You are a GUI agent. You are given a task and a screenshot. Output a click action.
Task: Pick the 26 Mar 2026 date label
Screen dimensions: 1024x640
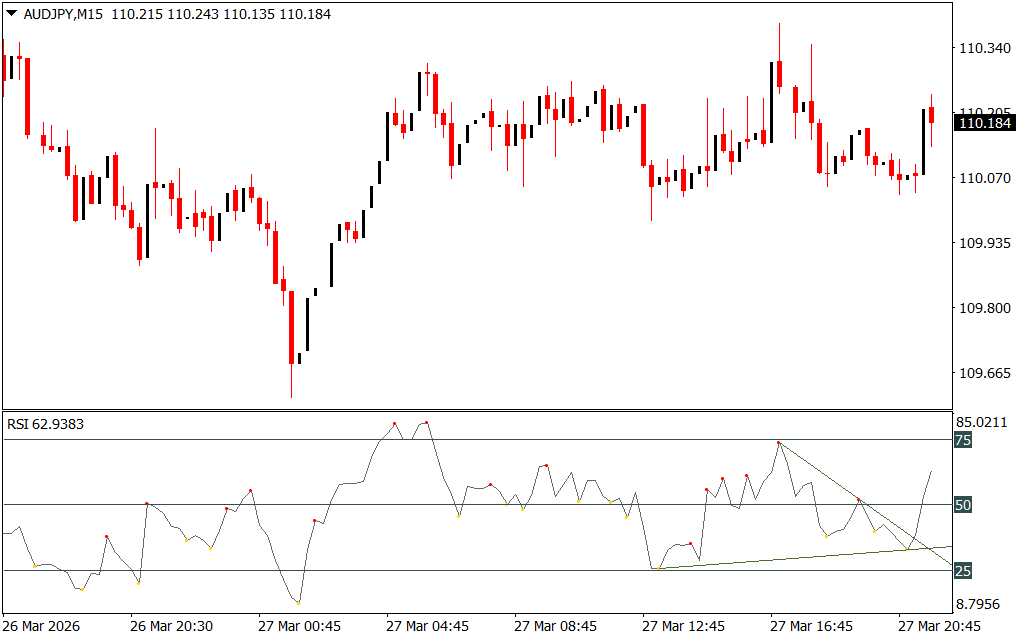42,626
